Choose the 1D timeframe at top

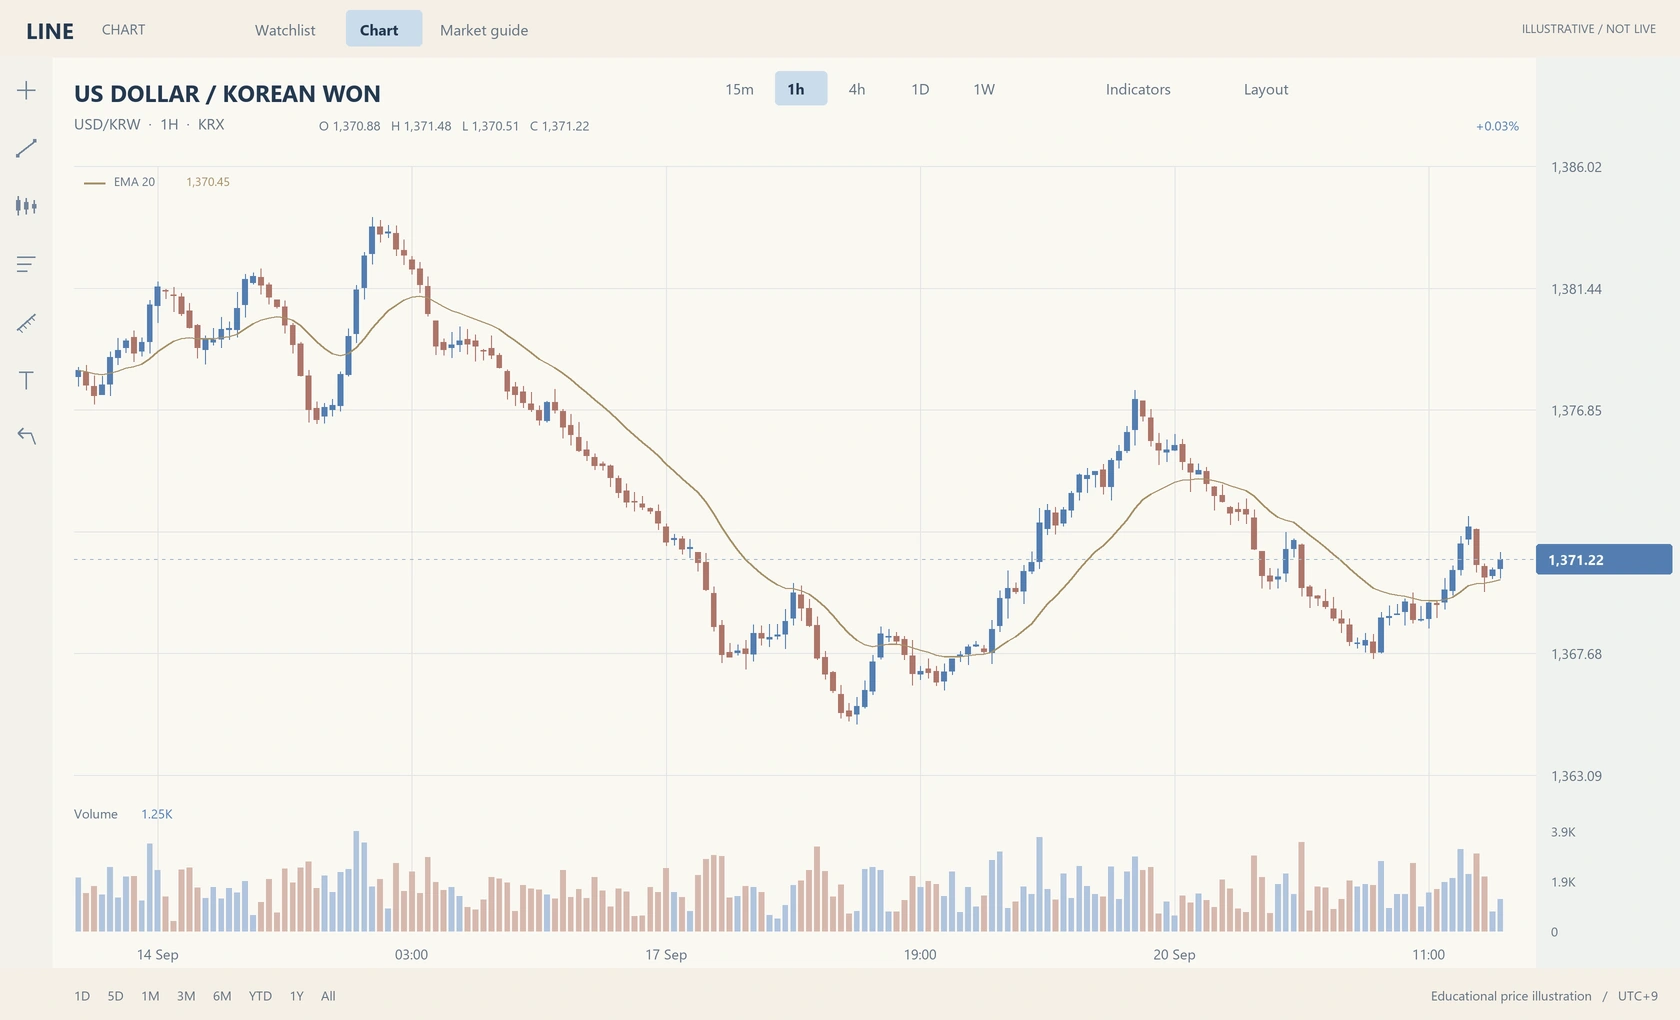(920, 89)
